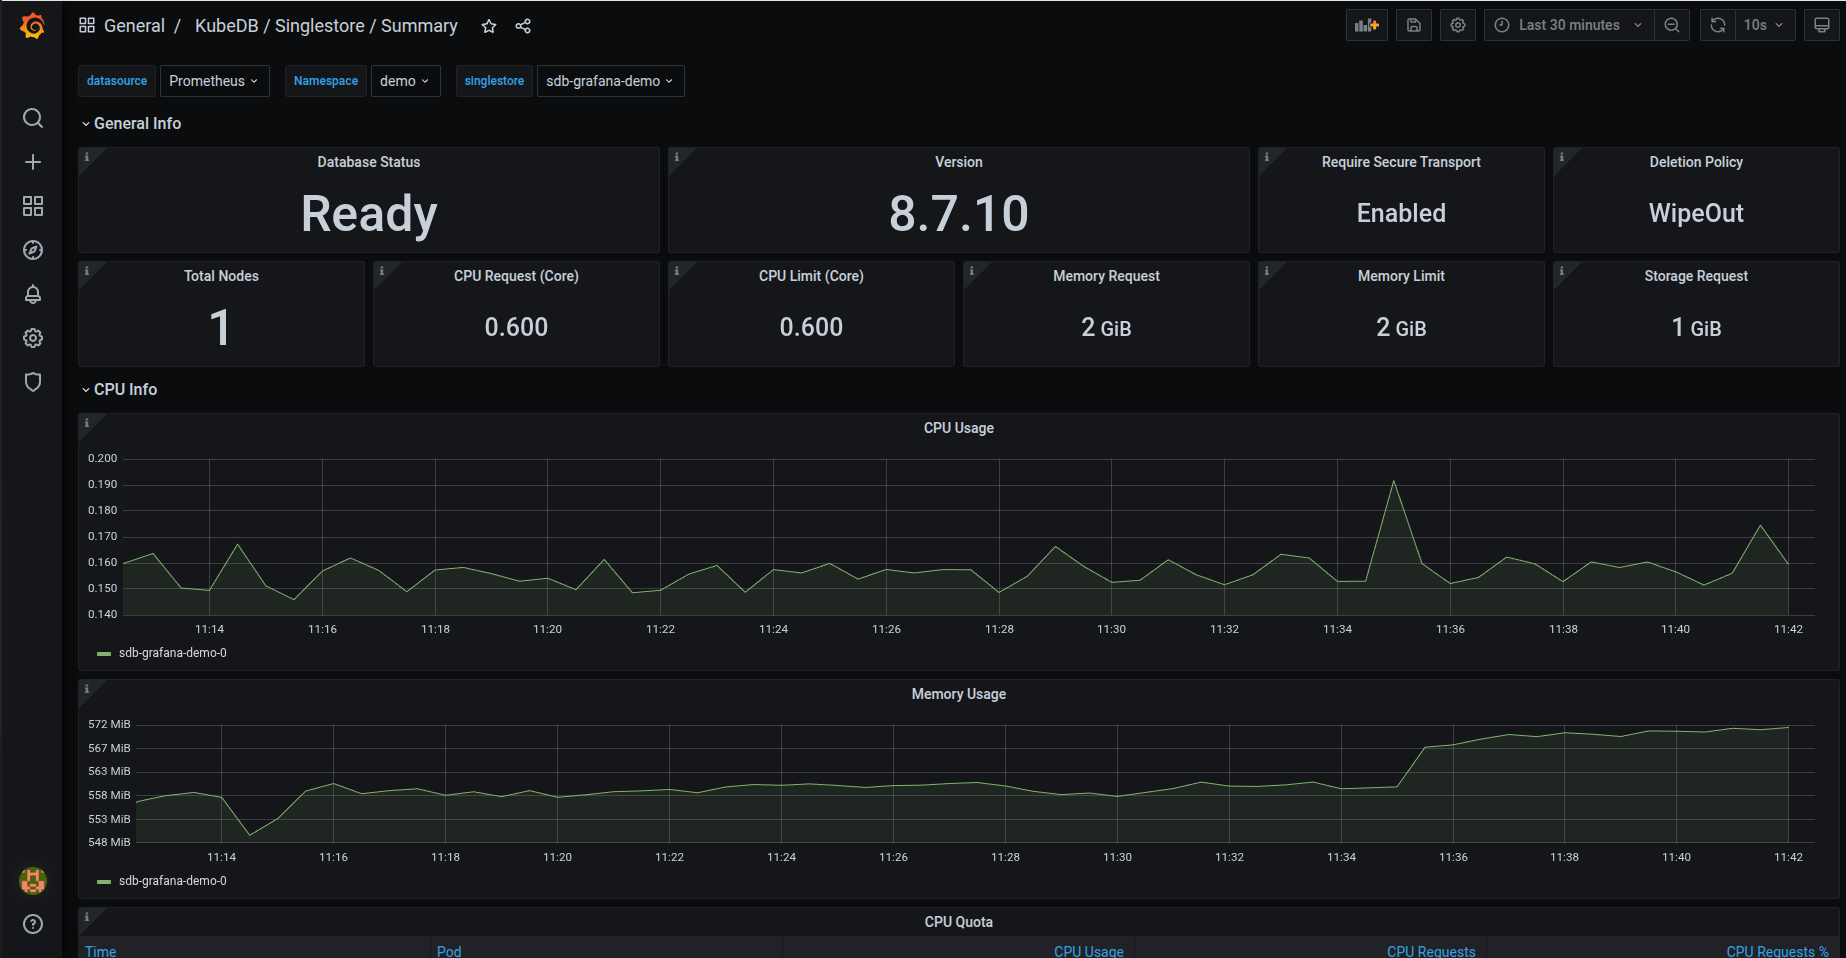The width and height of the screenshot is (1846, 958).
Task: Open the CPU Usage panel title menu
Action: pyautogui.click(x=959, y=428)
